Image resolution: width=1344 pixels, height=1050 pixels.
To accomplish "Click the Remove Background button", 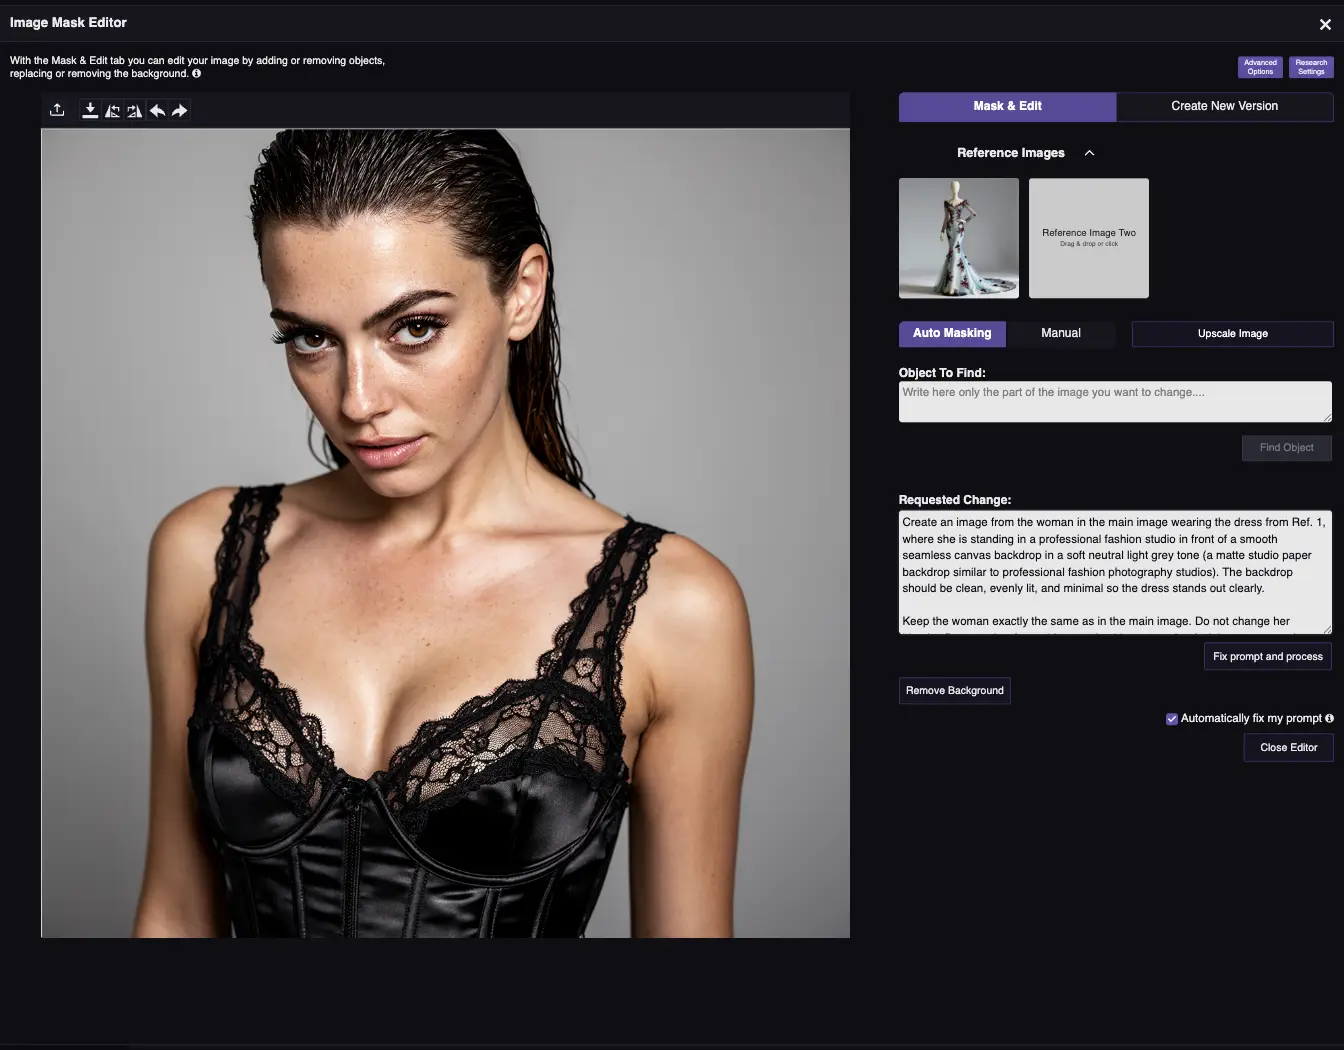I will (954, 691).
